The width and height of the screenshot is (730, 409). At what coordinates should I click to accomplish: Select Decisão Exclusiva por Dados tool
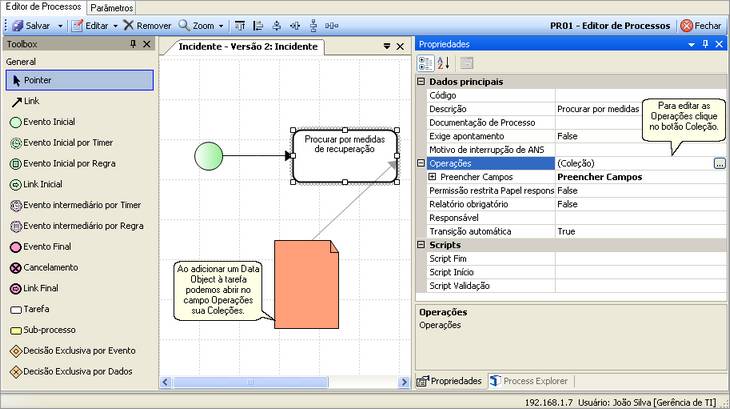tap(80, 371)
